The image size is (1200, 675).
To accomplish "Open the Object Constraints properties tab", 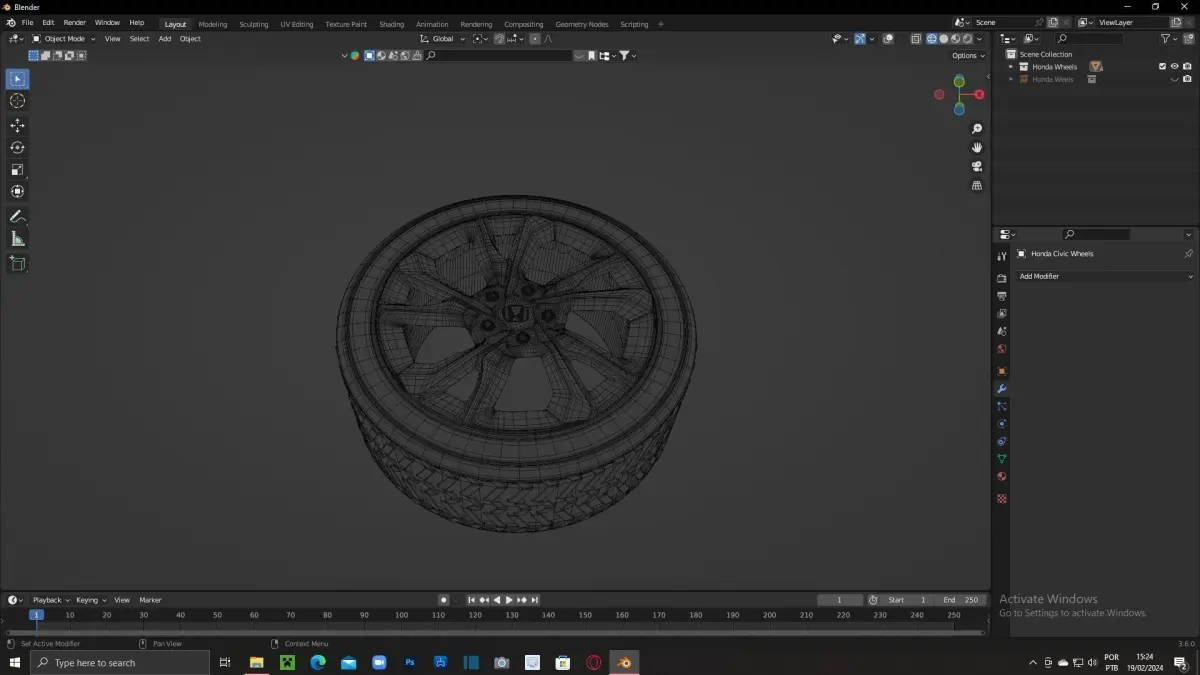I will [x=1001, y=441].
